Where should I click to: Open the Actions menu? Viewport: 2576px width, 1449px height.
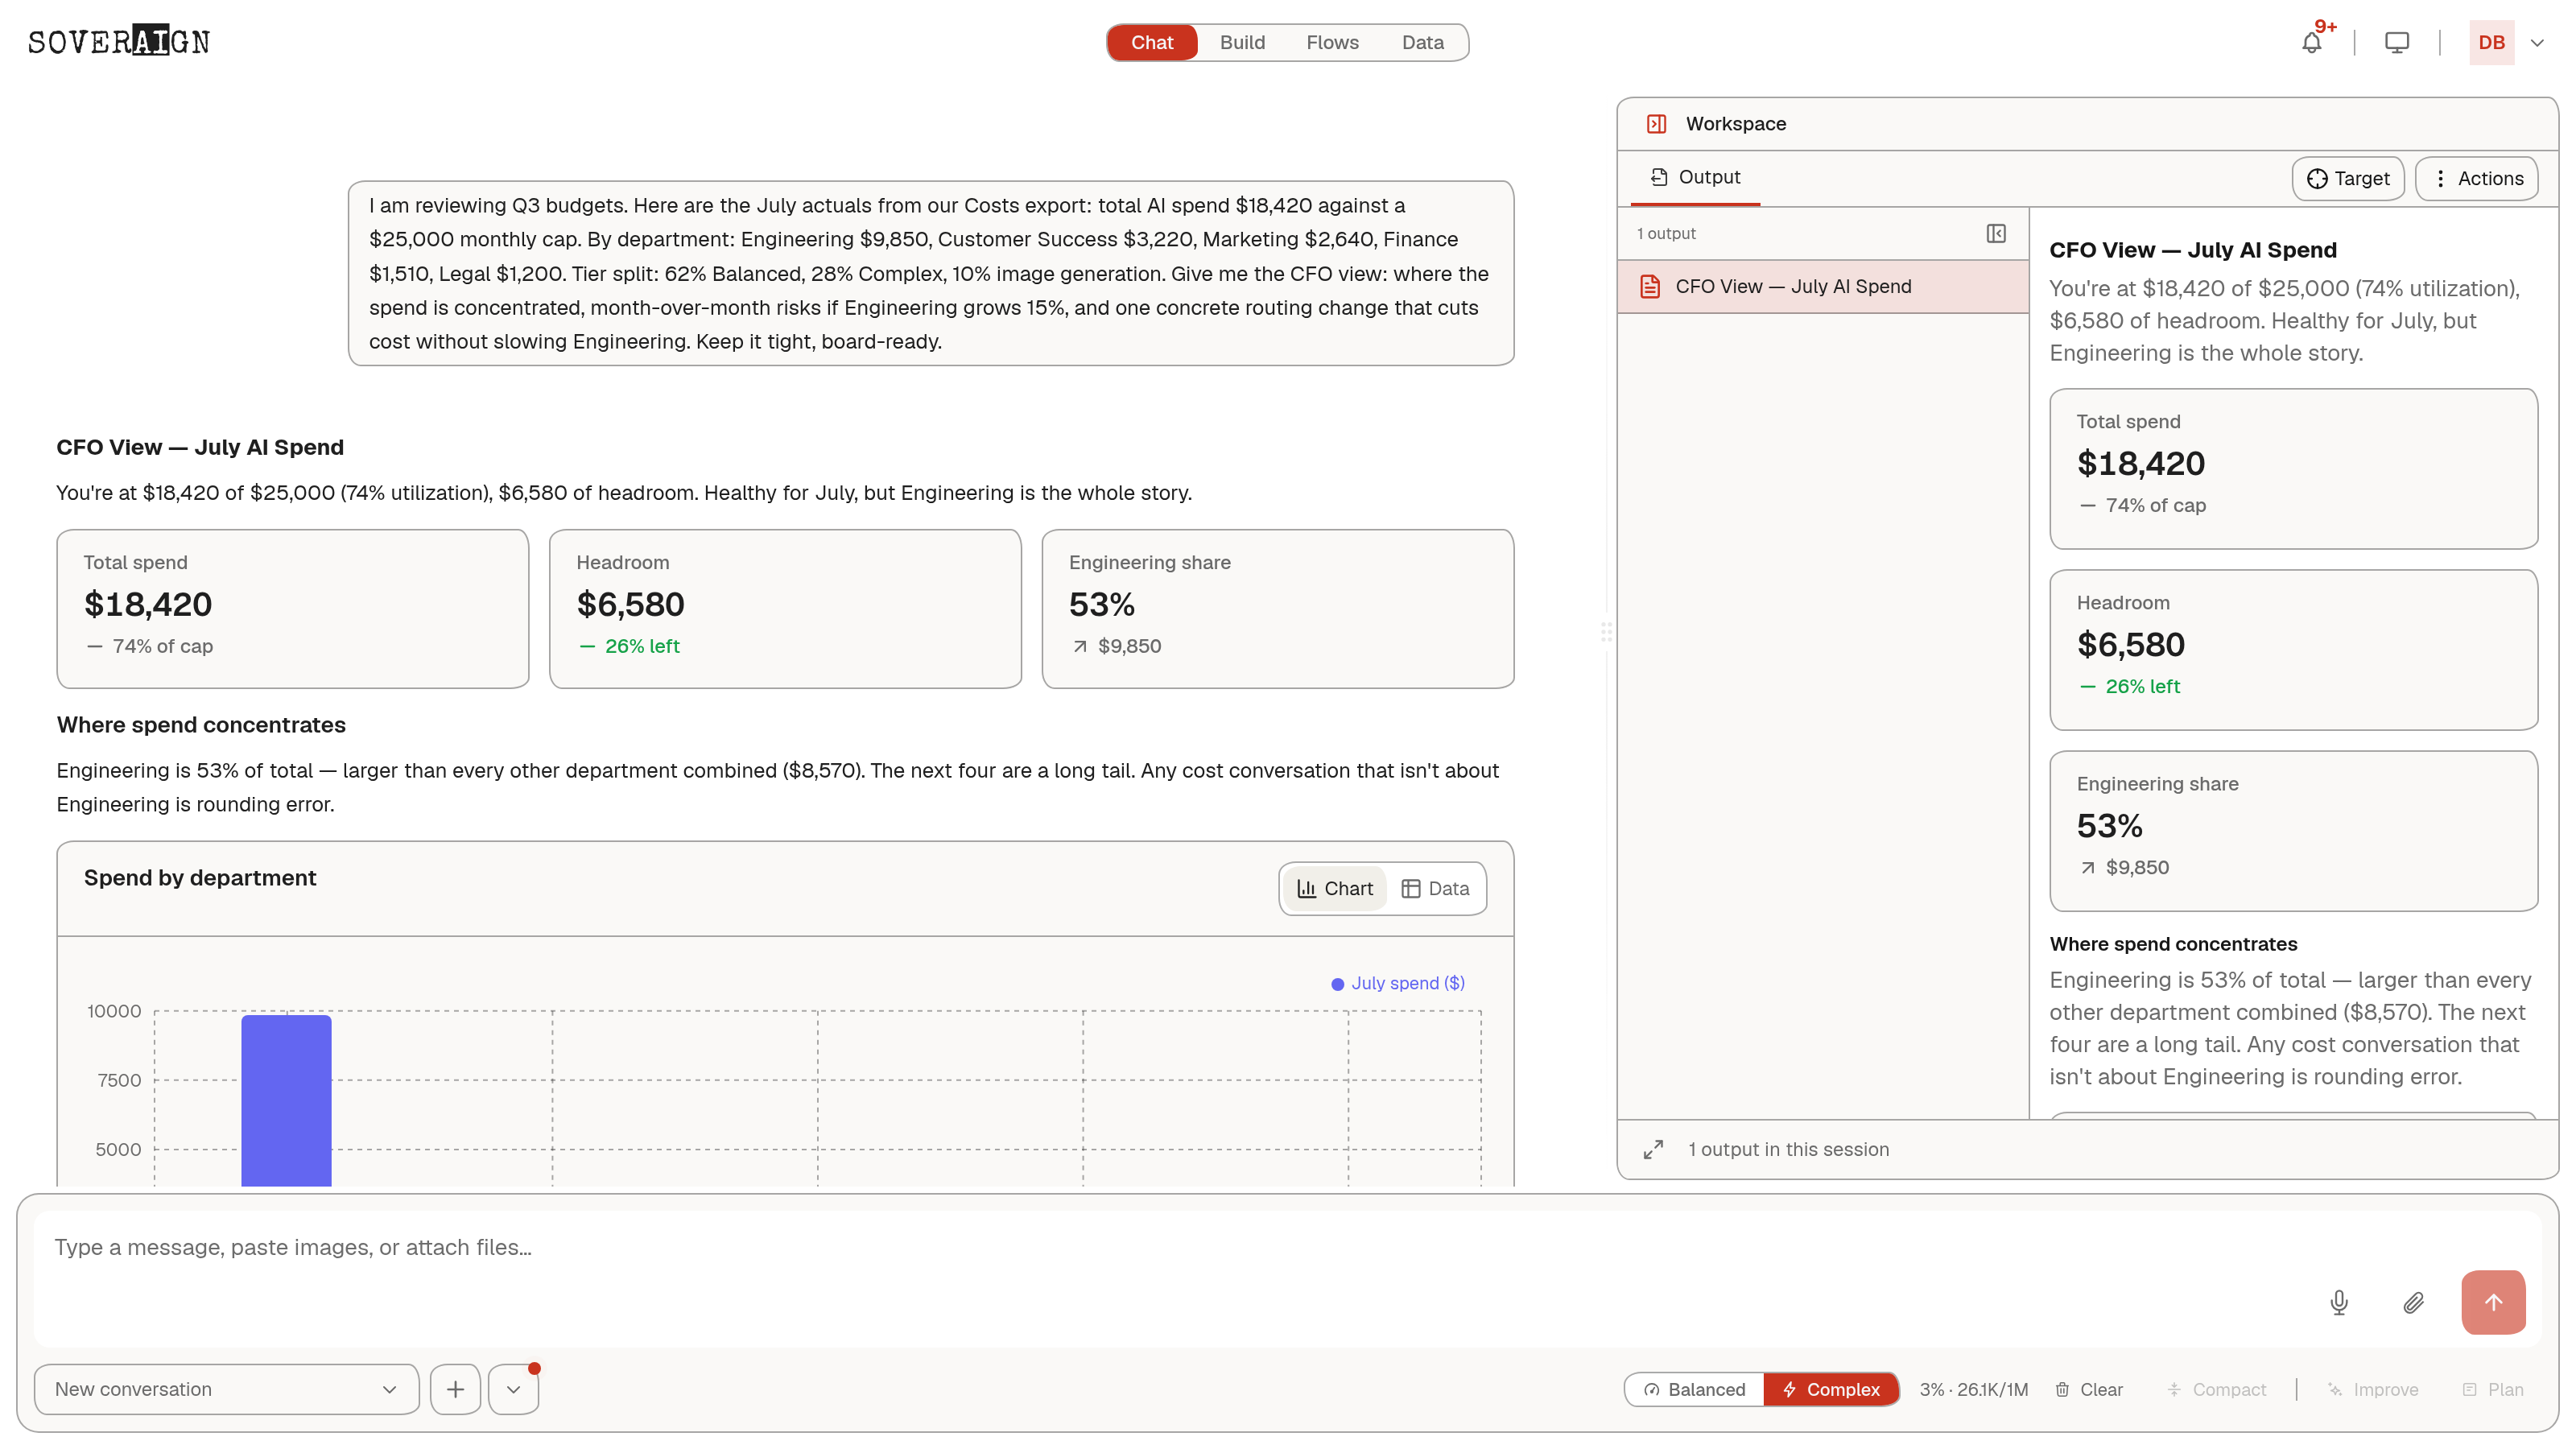click(x=2476, y=178)
